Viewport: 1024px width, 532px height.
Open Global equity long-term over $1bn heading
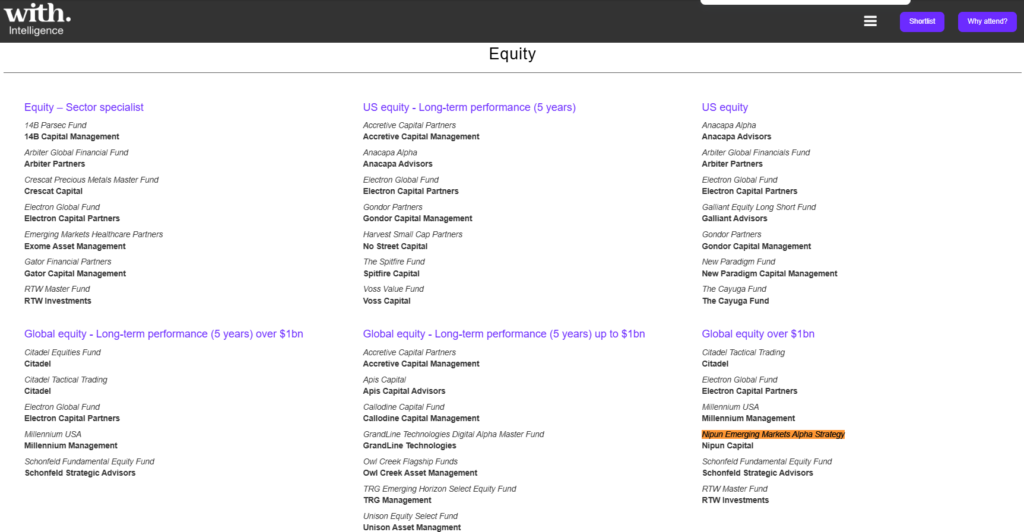click(x=163, y=334)
